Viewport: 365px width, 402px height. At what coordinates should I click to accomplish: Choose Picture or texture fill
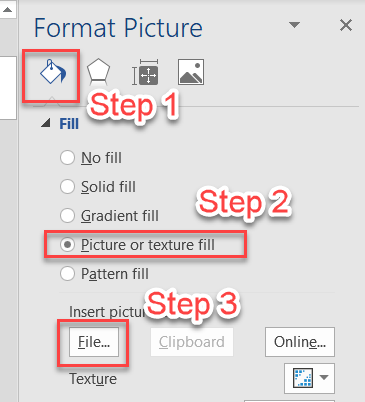pos(137,245)
